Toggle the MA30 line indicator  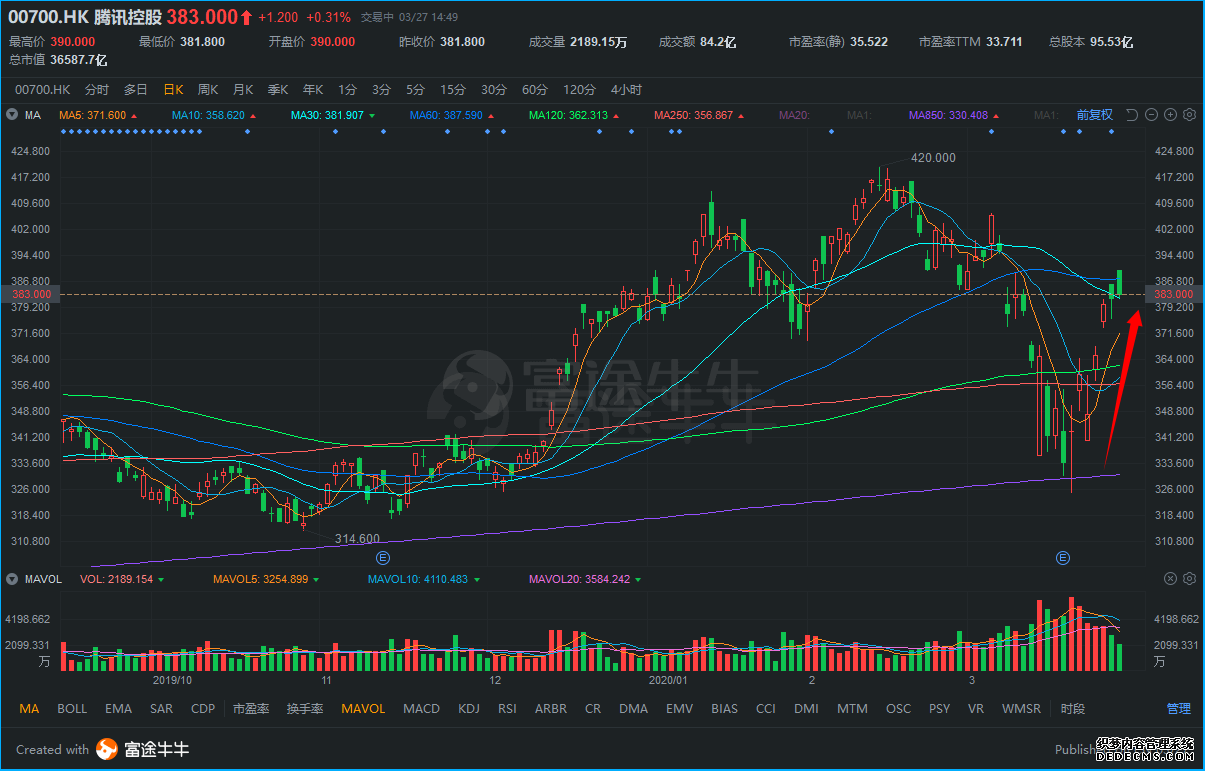tap(327, 115)
